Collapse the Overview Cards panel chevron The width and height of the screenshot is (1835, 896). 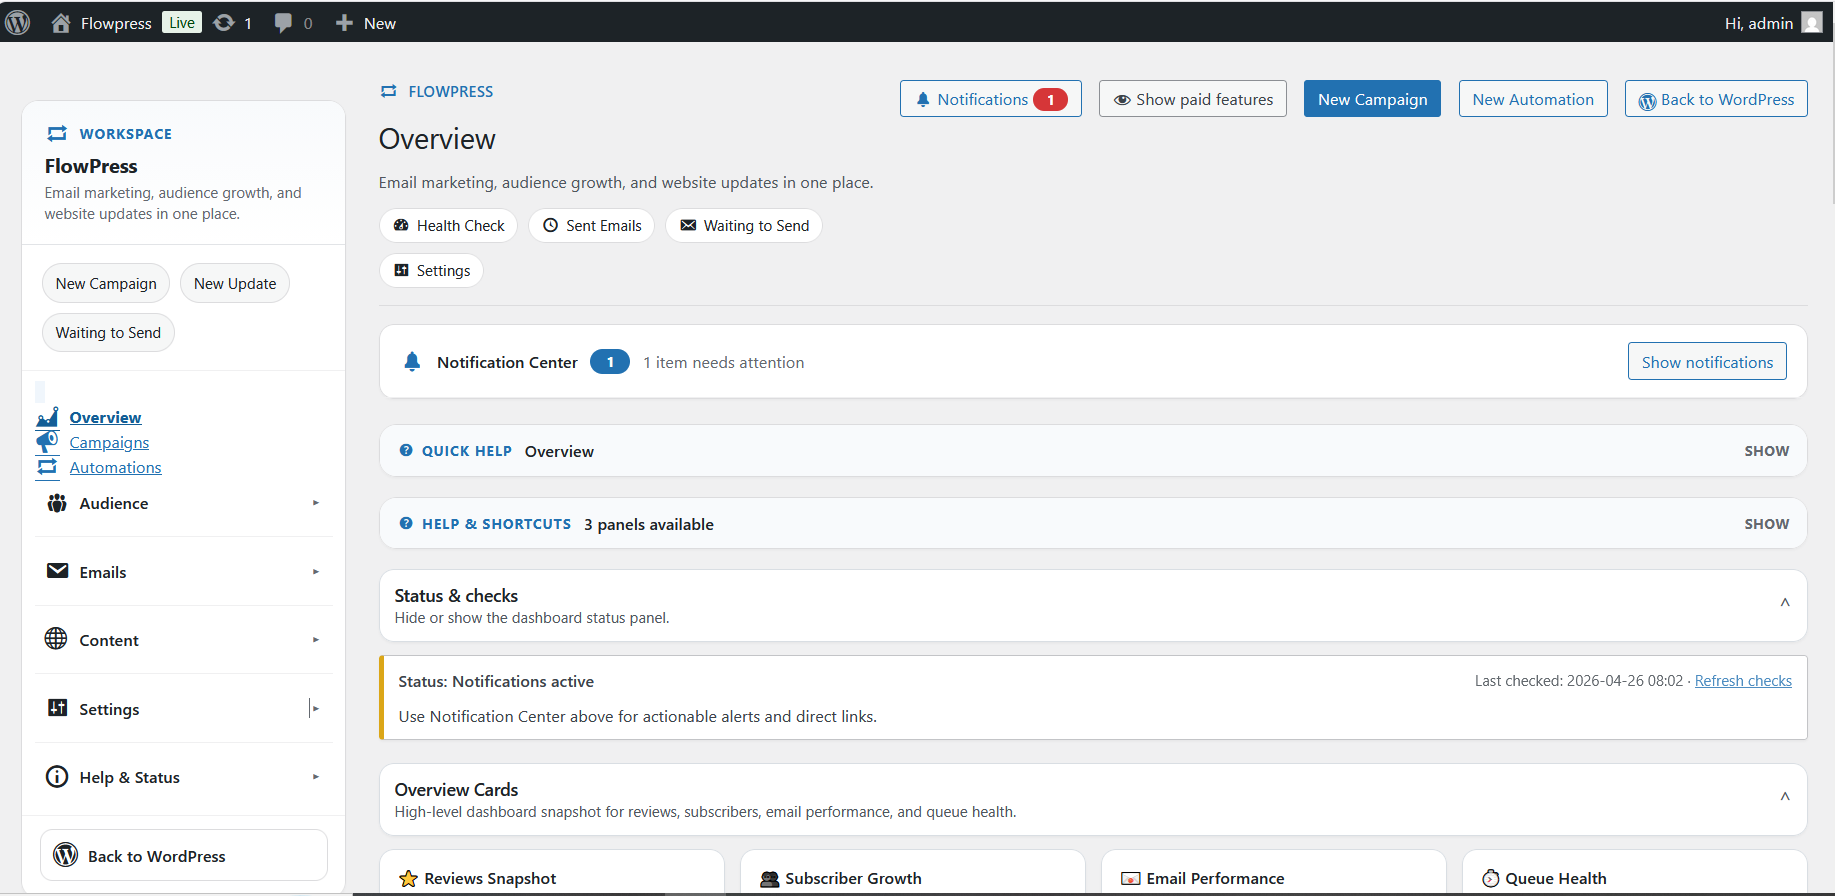(1784, 797)
